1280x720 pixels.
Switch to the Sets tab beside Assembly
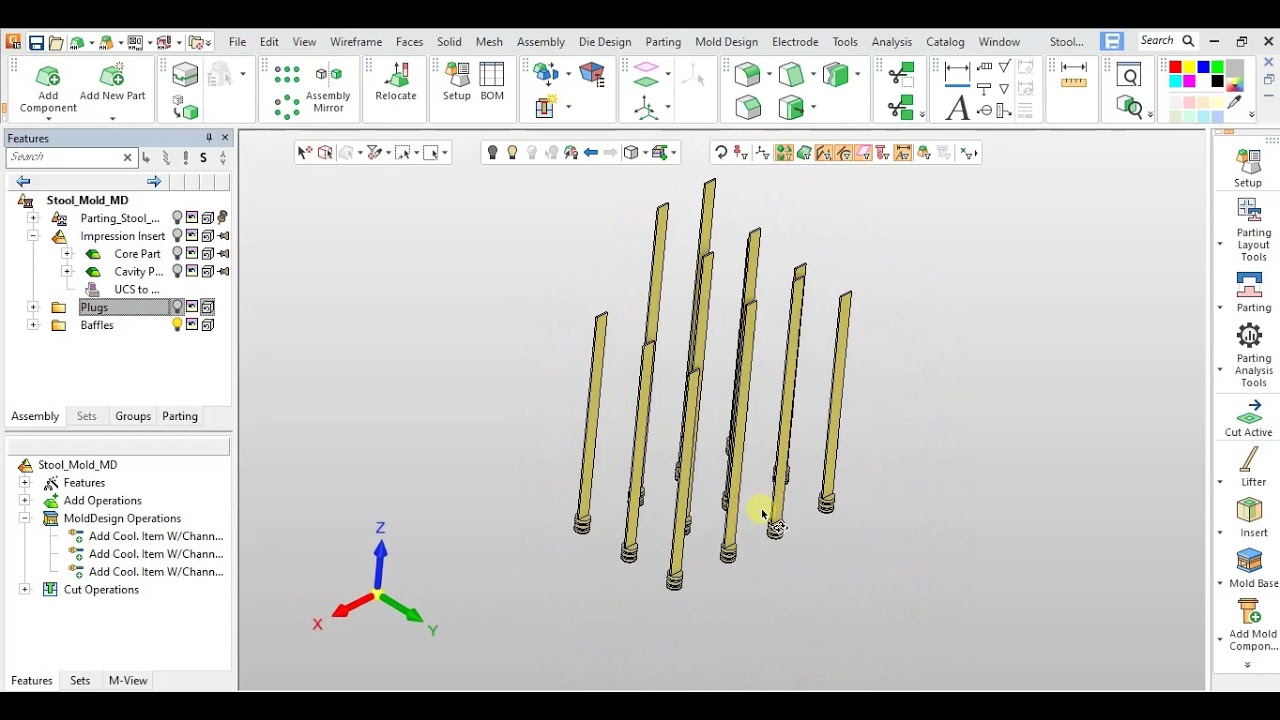pyautogui.click(x=87, y=416)
